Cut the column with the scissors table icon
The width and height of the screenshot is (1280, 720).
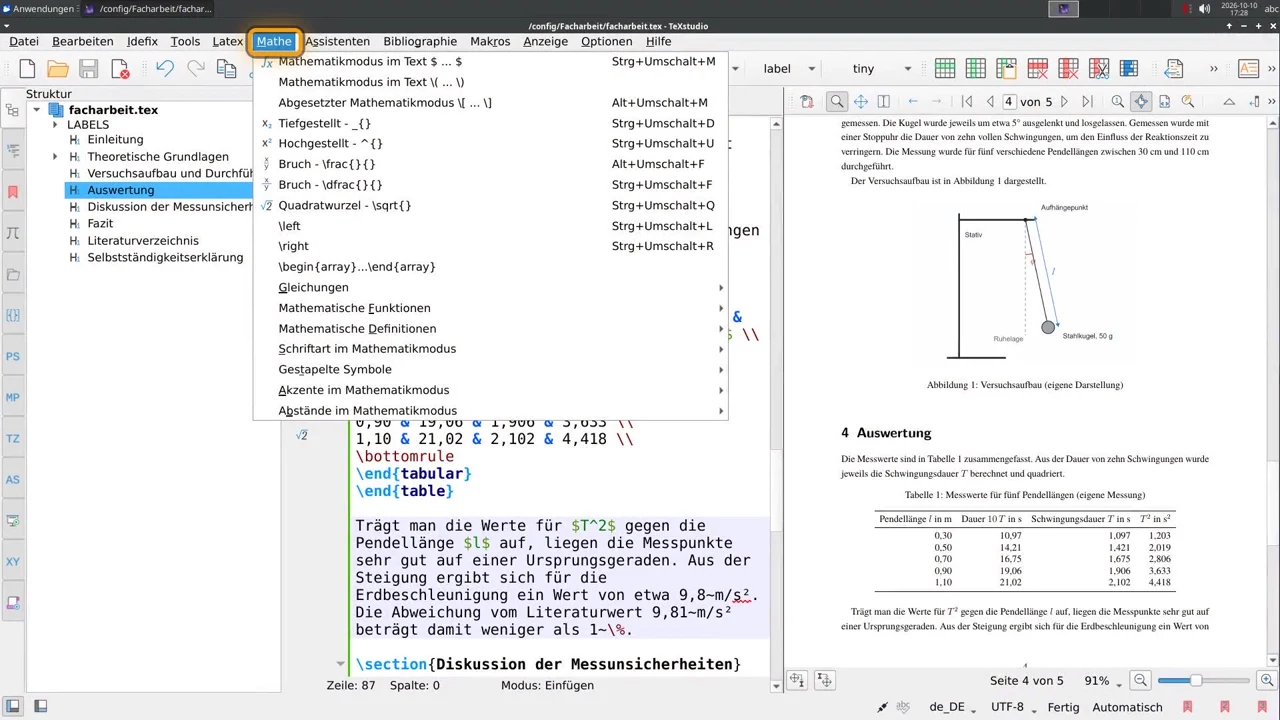click(x=1099, y=69)
